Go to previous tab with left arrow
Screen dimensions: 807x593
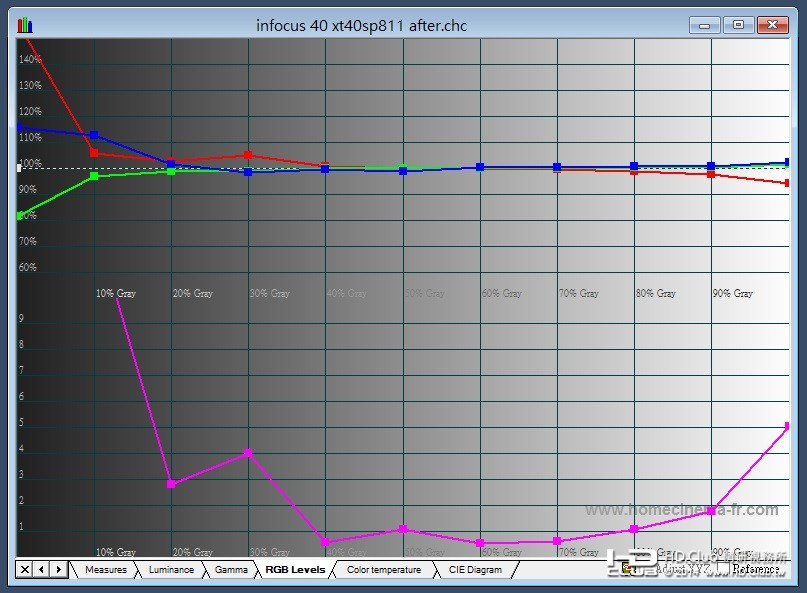[42, 569]
